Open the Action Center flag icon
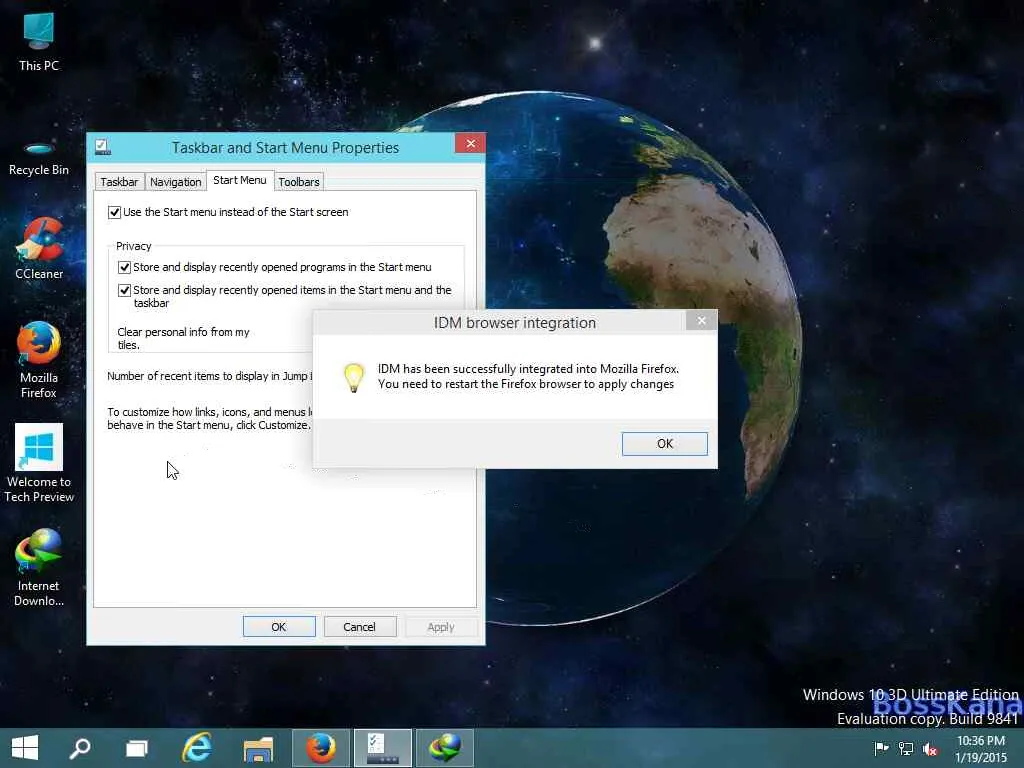The height and width of the screenshot is (768, 1024). [x=881, y=748]
